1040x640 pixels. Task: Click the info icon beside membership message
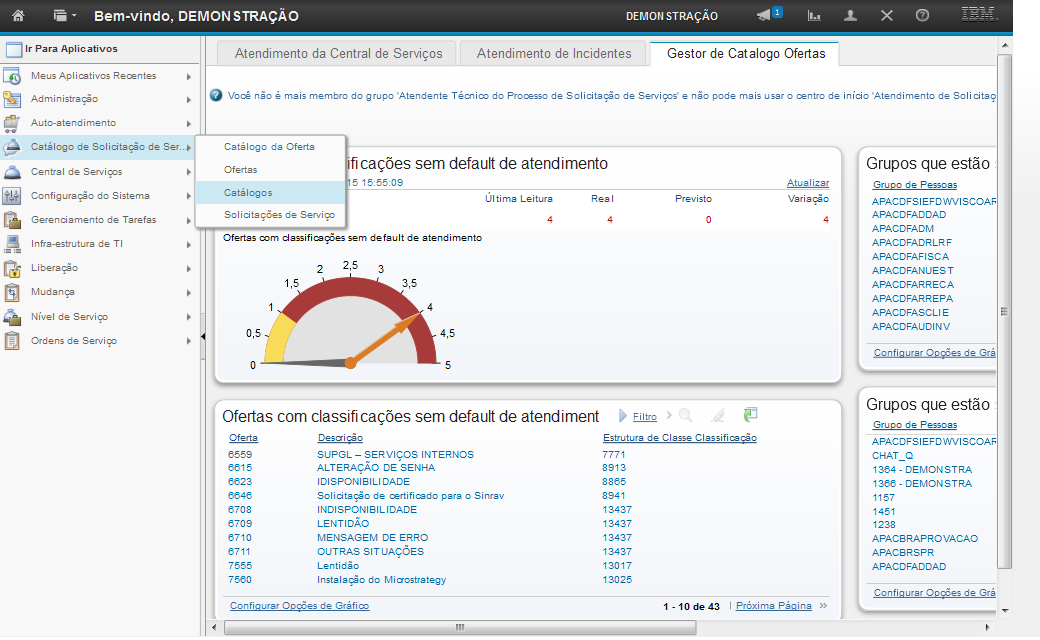(x=216, y=95)
